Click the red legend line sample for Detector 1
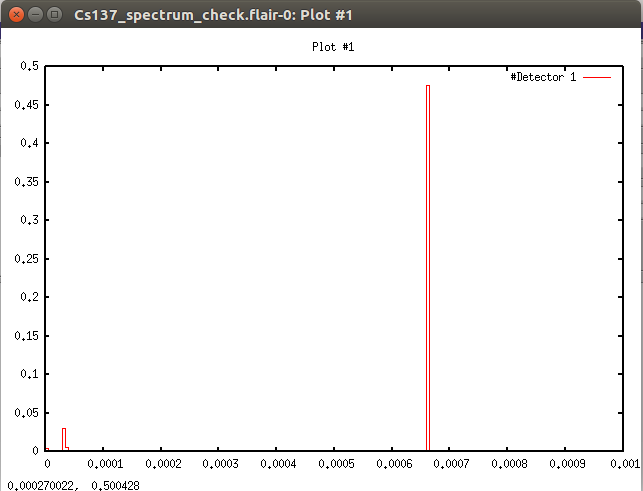Image resolution: width=643 pixels, height=491 pixels. coord(597,77)
